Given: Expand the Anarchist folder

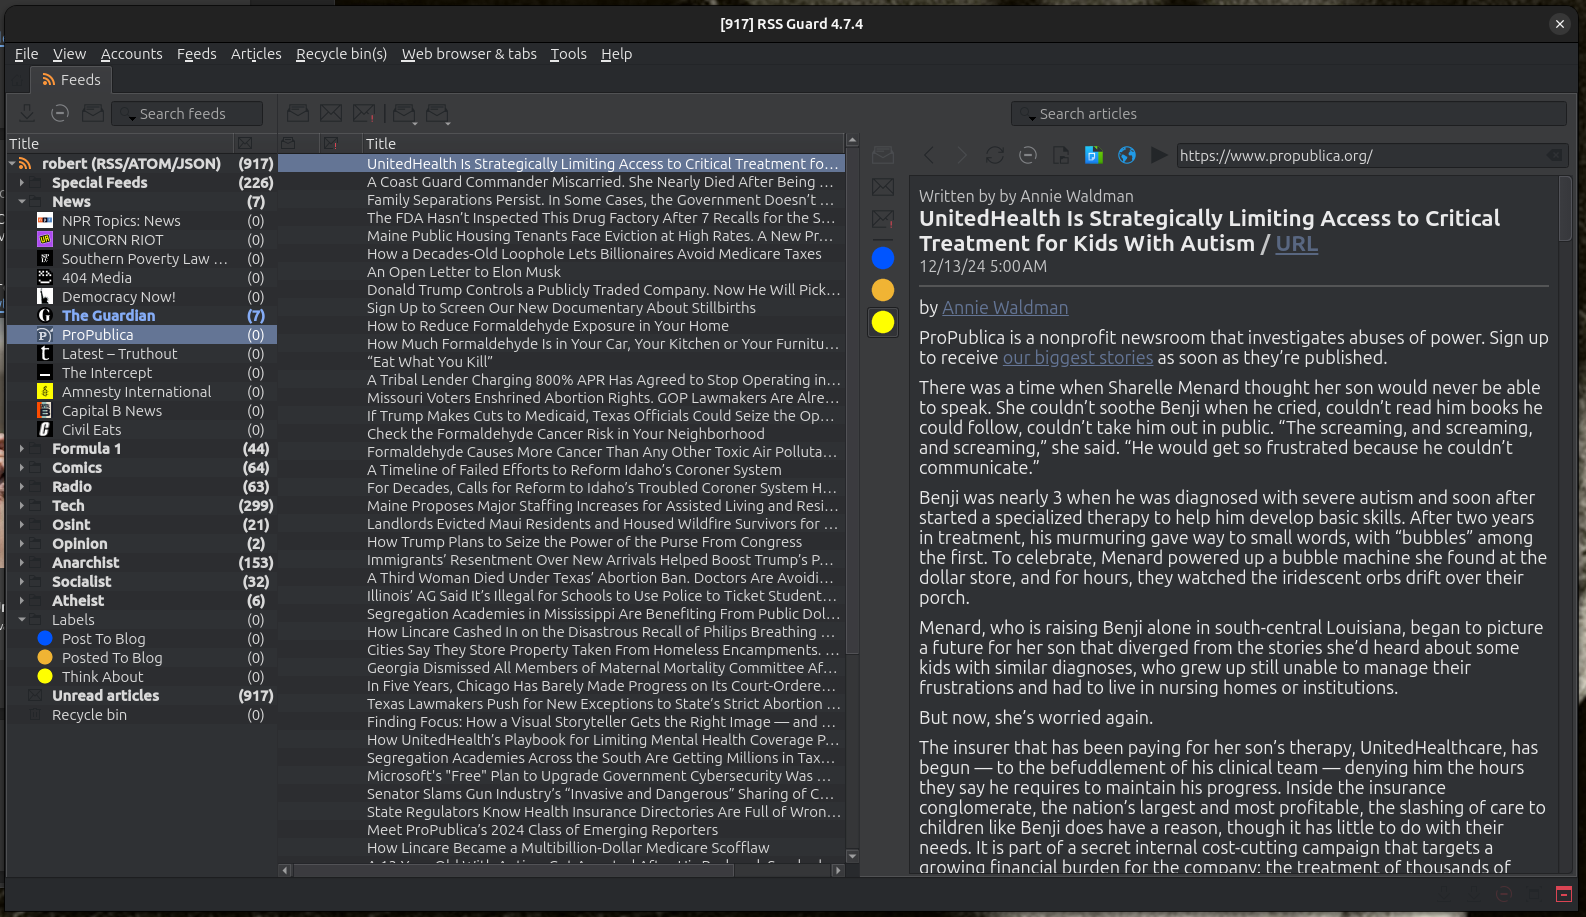Looking at the screenshot, I should pos(22,563).
